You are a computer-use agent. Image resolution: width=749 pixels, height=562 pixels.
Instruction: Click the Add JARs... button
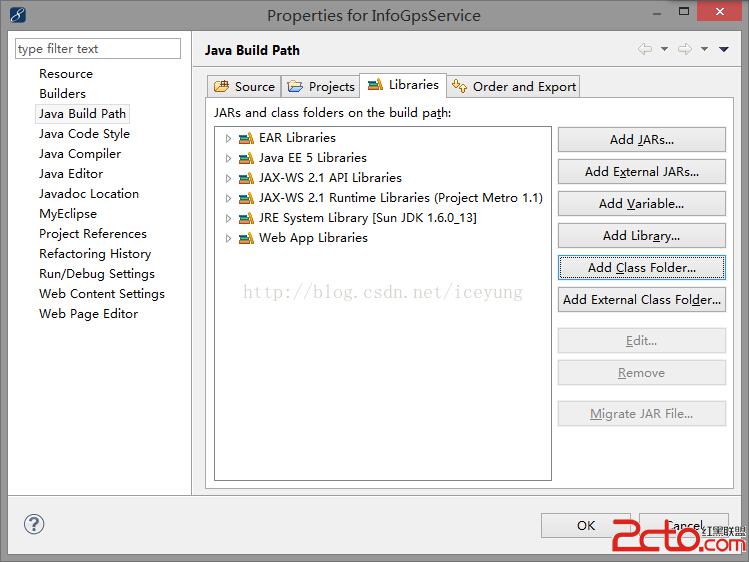point(642,139)
